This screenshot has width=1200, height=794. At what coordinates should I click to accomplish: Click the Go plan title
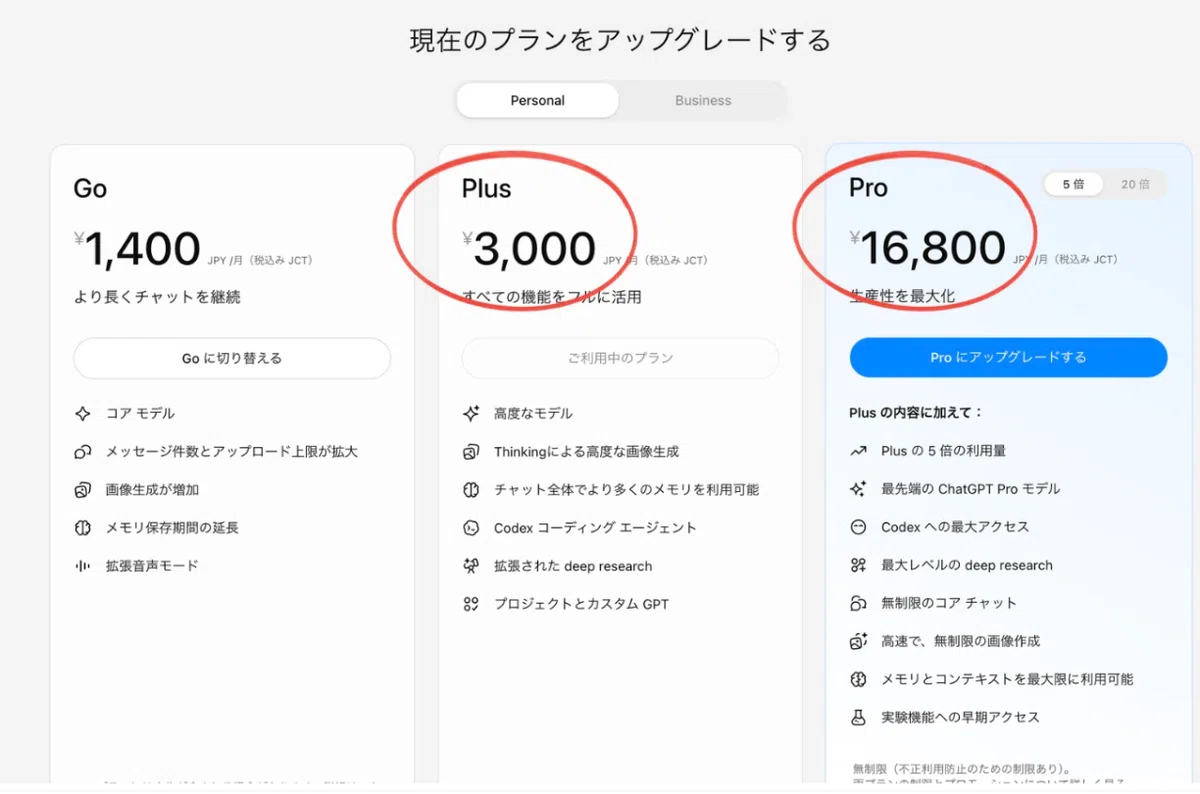[x=90, y=188]
